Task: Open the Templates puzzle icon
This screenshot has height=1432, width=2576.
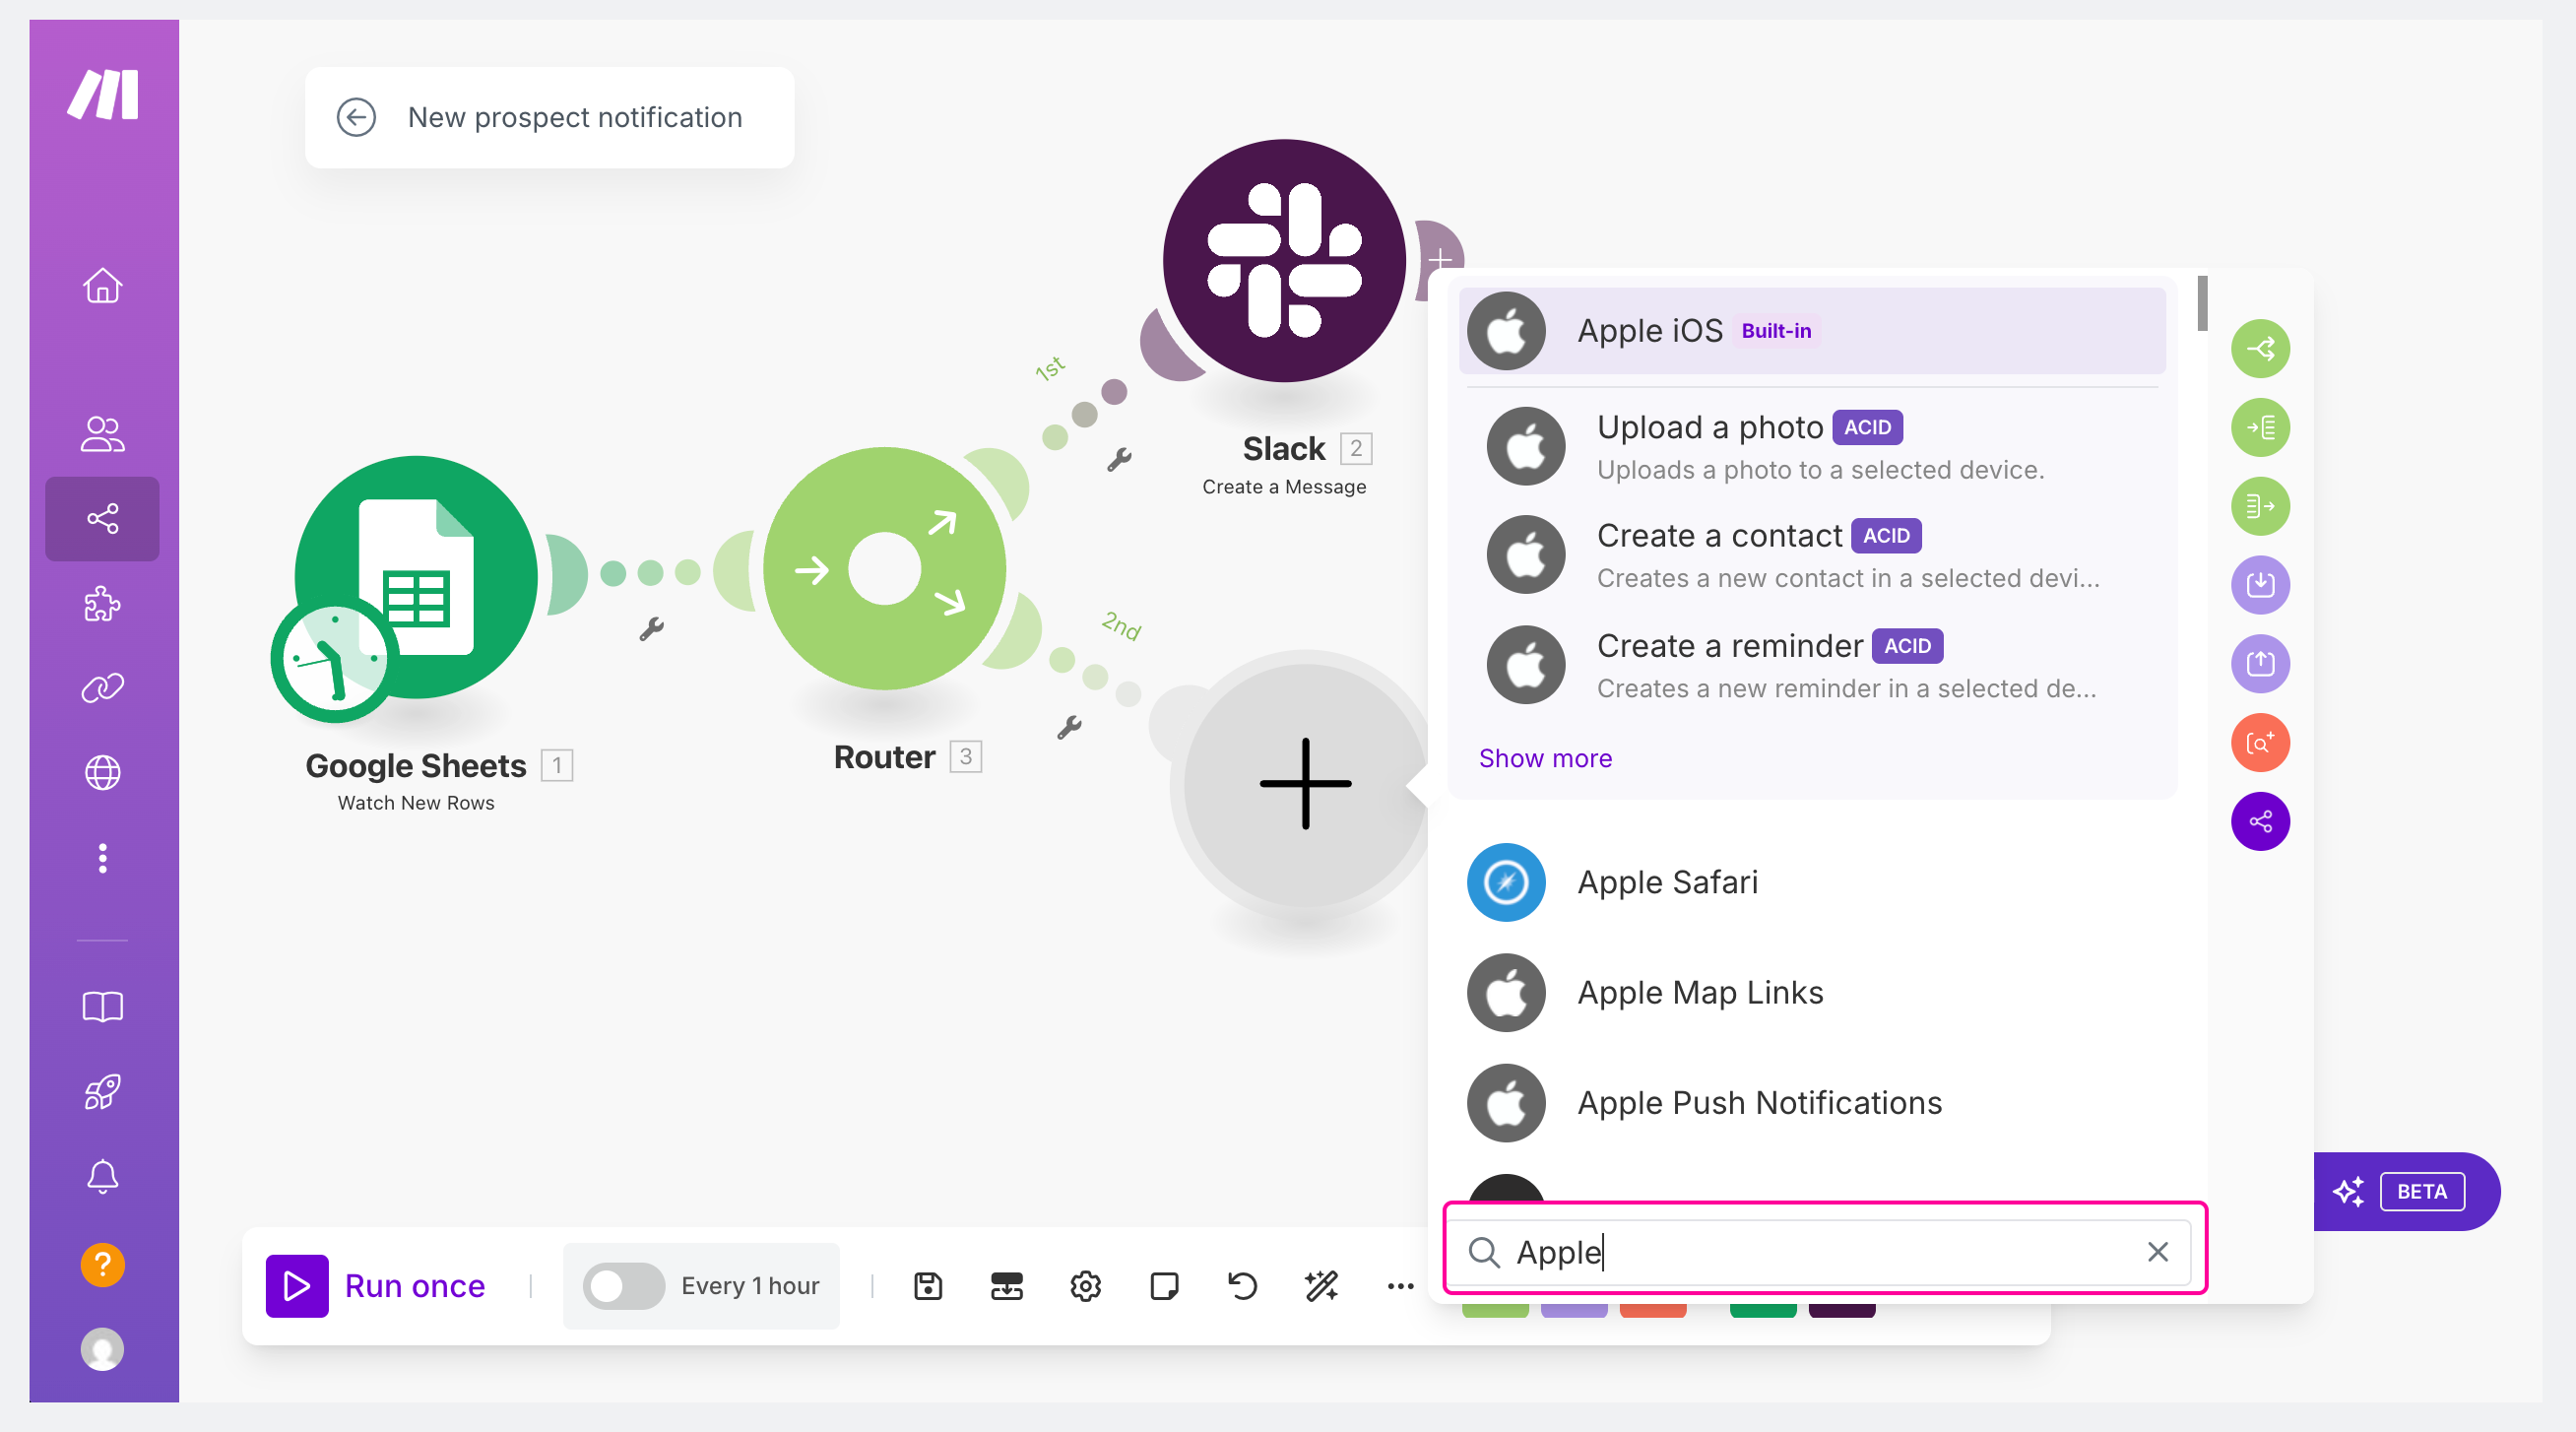Action: click(102, 603)
